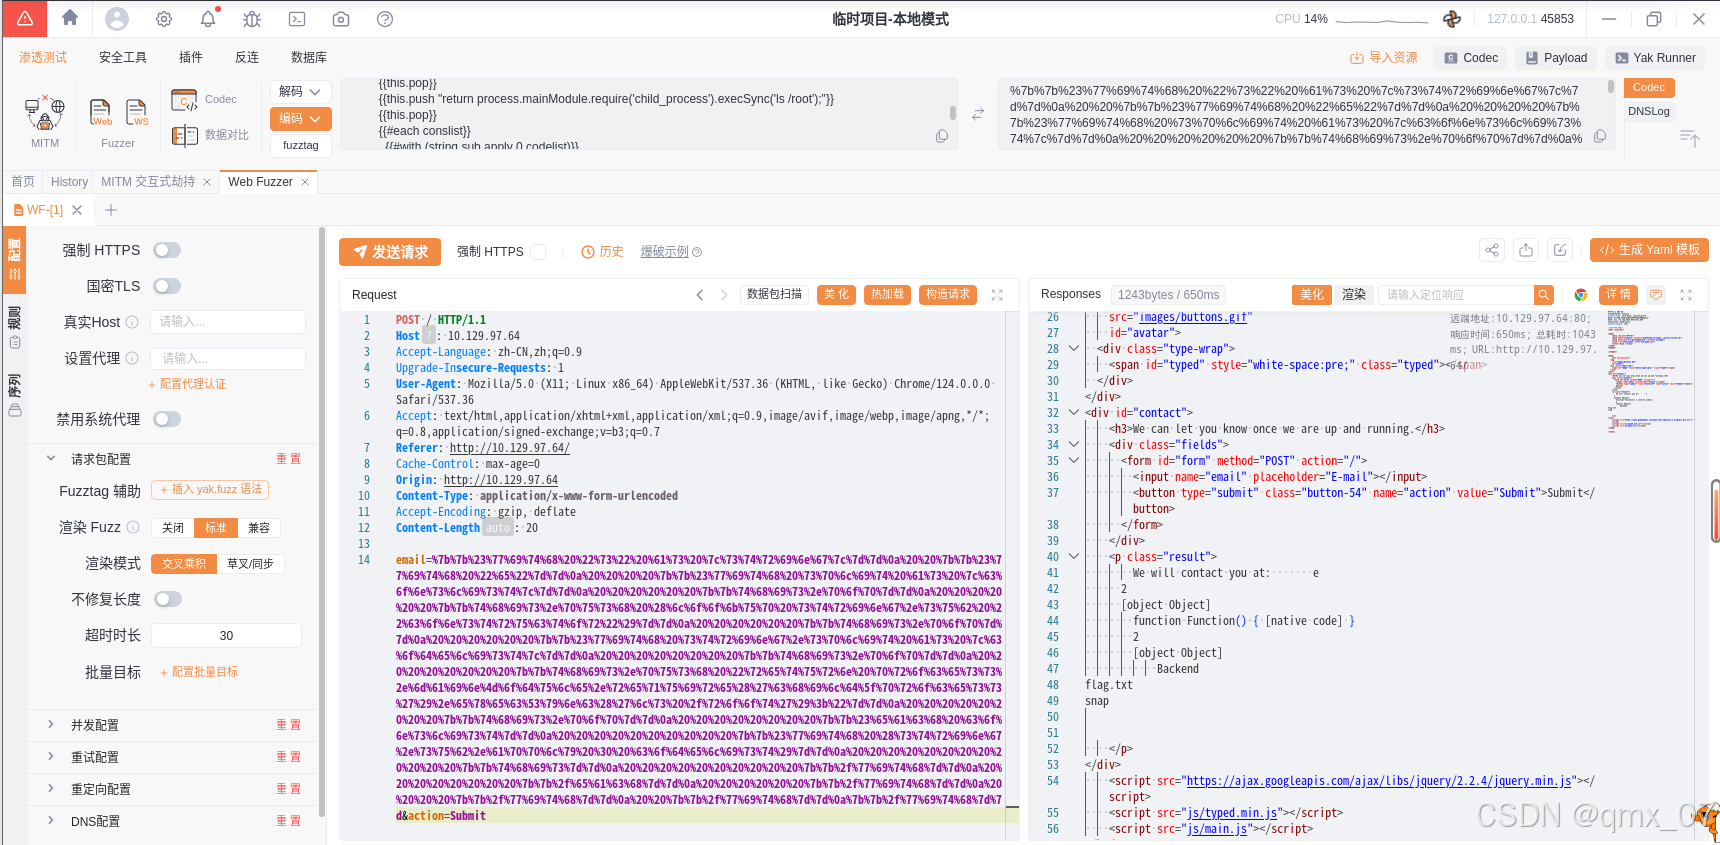The height and width of the screenshot is (845, 1720).
Task: Collapse the form element fold arrow on line 35
Action: (1074, 461)
